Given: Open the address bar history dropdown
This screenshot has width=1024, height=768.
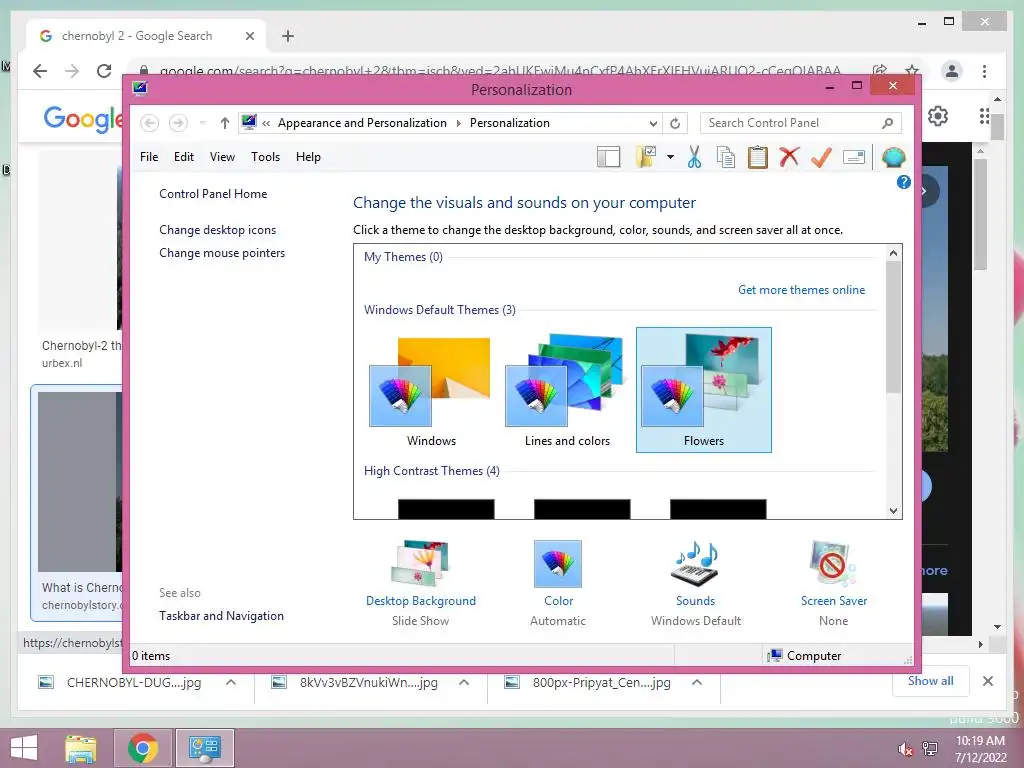Looking at the screenshot, I should pos(653,123).
